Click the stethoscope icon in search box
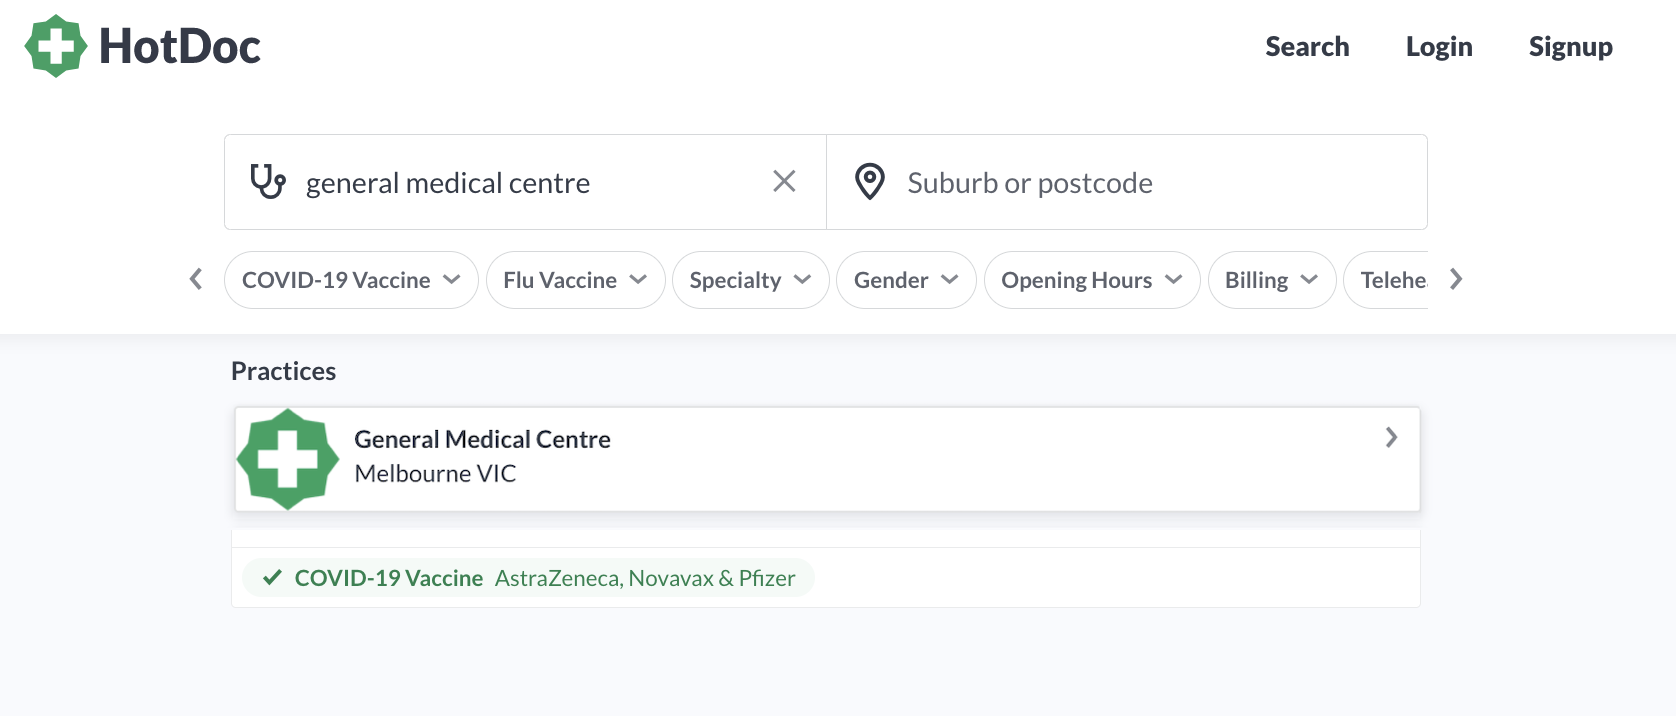Viewport: 1676px width, 716px height. pyautogui.click(x=267, y=182)
